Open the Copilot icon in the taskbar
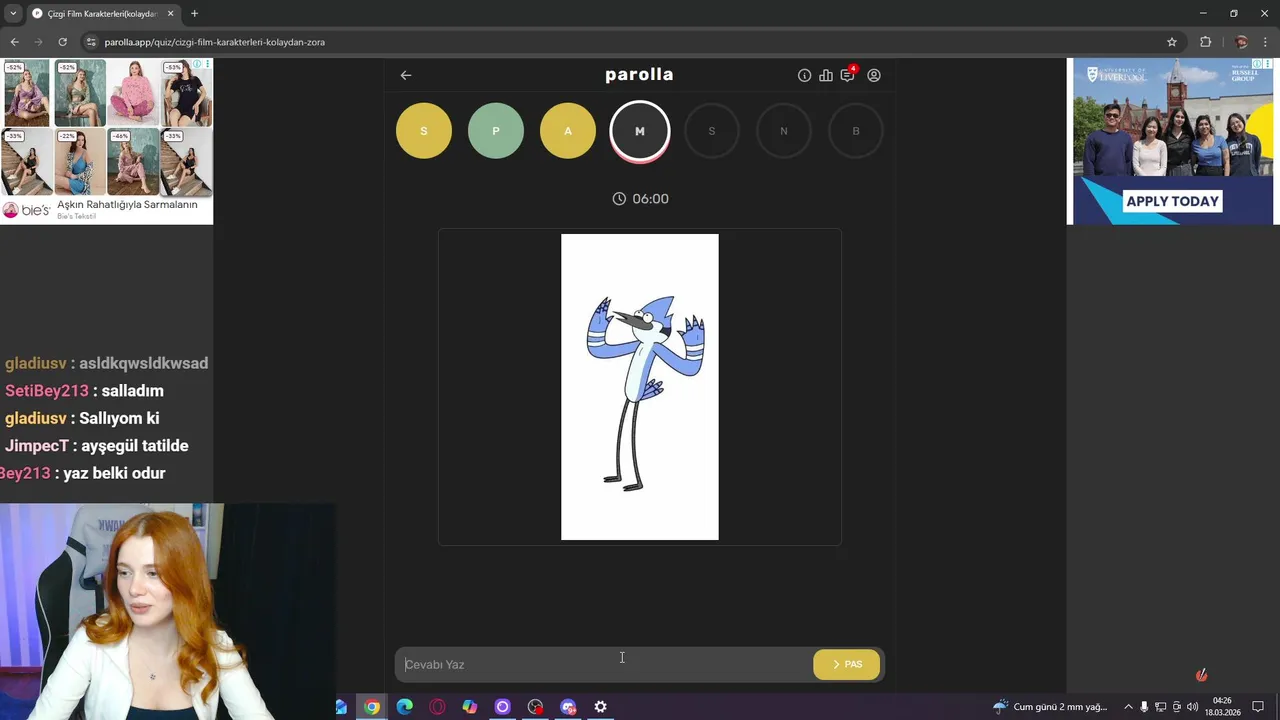The image size is (1280, 720). click(x=470, y=707)
